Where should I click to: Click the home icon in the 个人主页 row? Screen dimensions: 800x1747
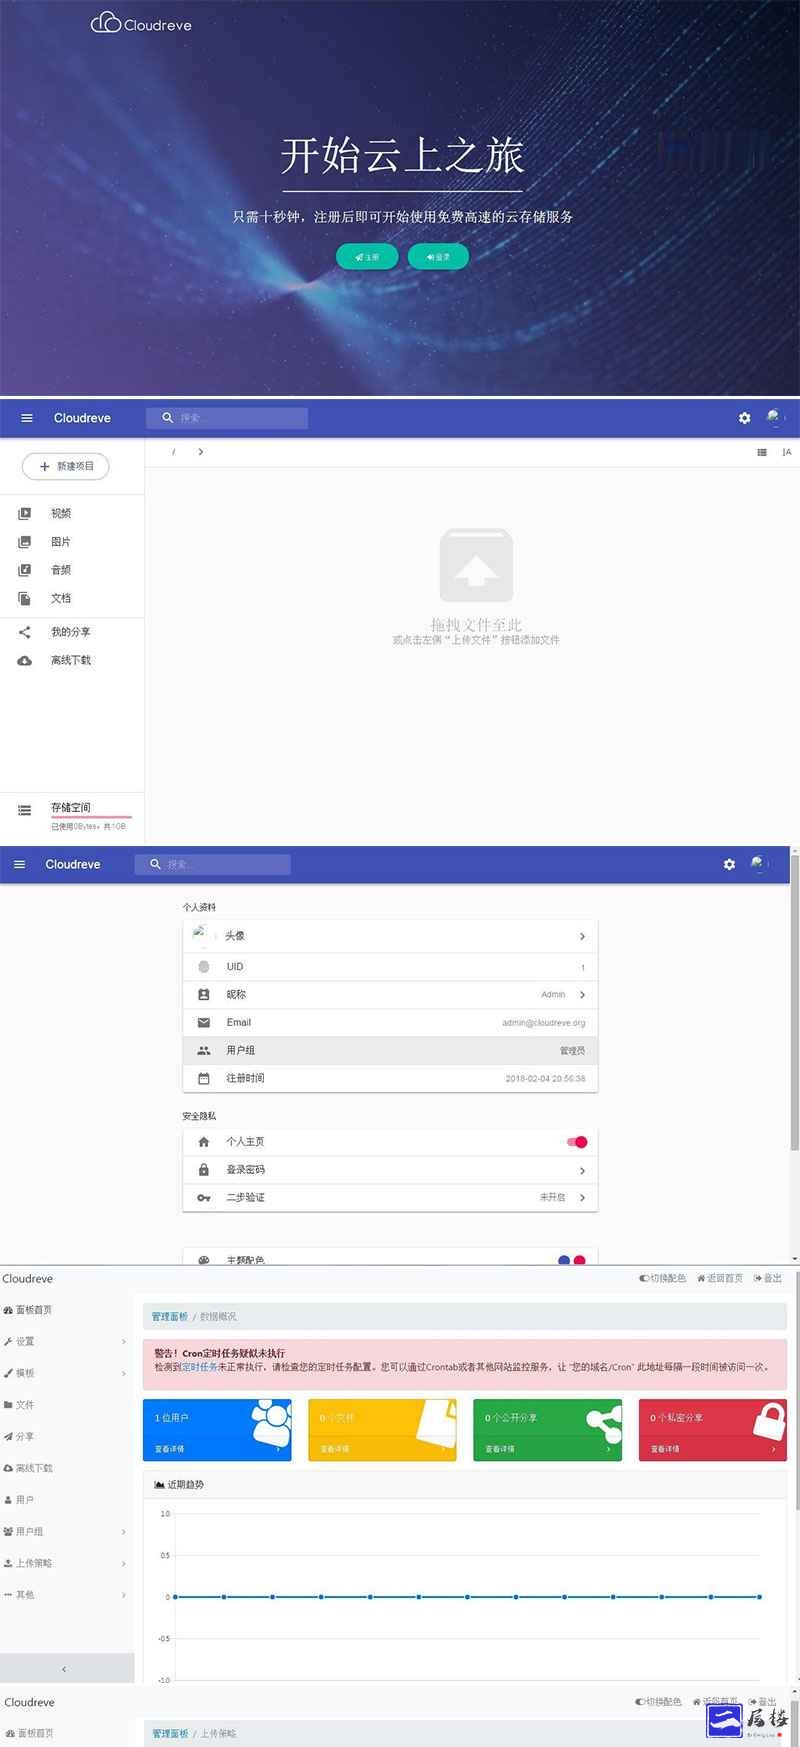point(204,1142)
